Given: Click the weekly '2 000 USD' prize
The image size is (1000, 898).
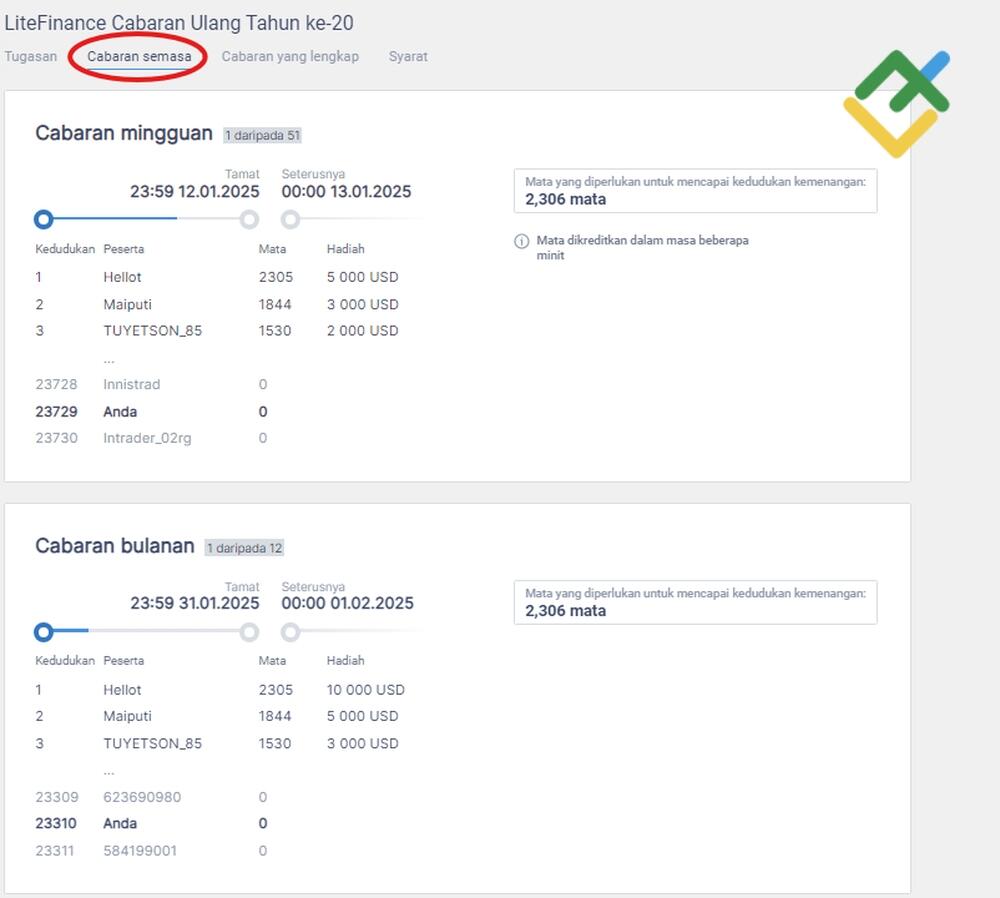Looking at the screenshot, I should click(x=362, y=330).
